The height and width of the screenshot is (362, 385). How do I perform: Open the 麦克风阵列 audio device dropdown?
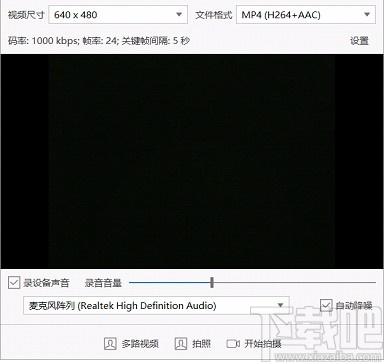coord(156,305)
